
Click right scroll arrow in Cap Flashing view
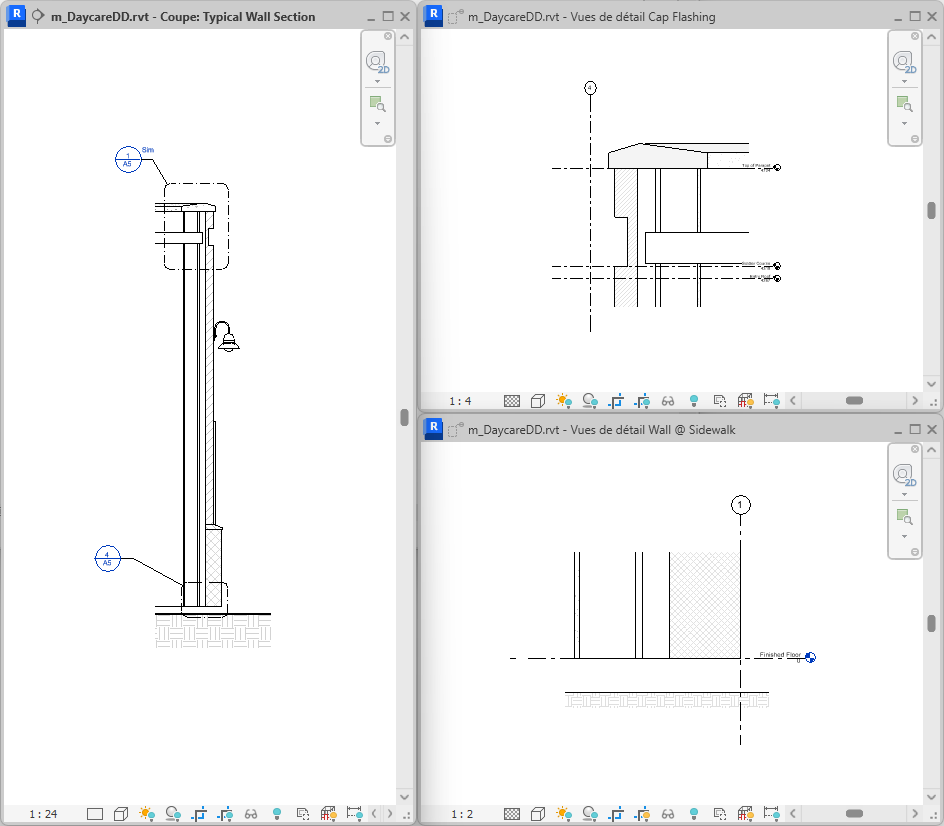click(915, 401)
